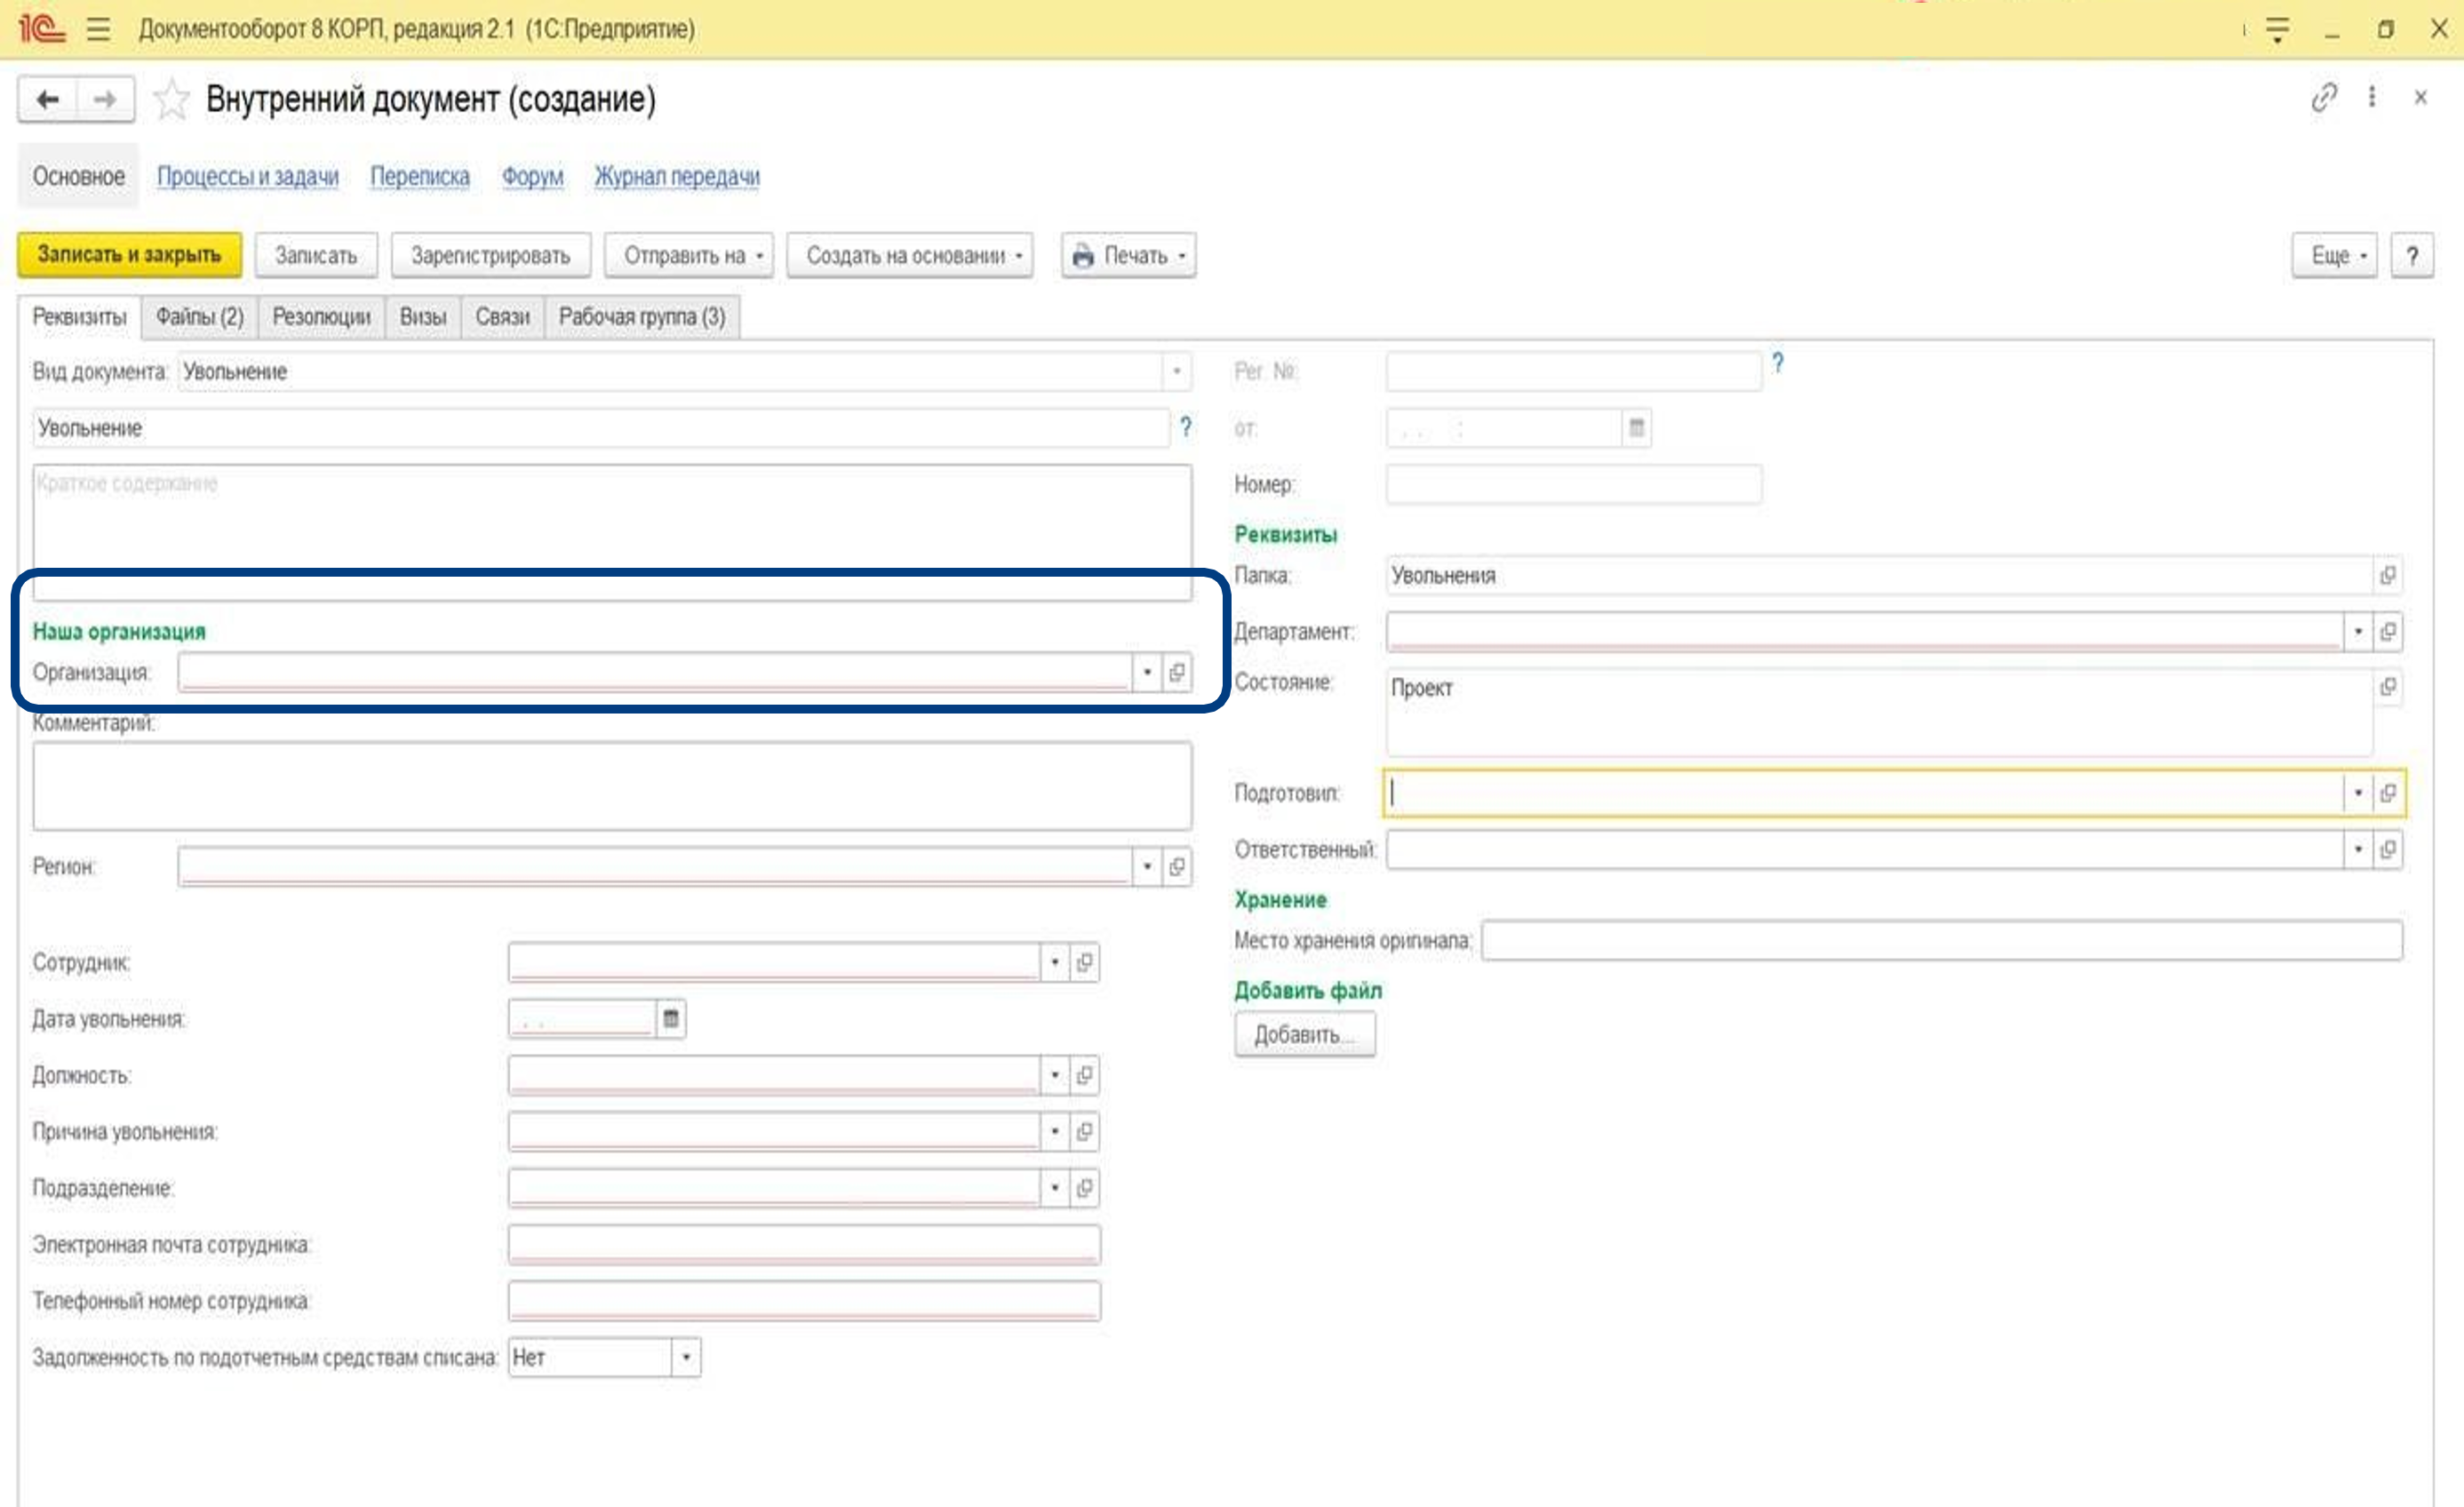2464x1507 pixels.
Task: Switch to the Рабочая группа (3) tab
Action: coord(642,317)
